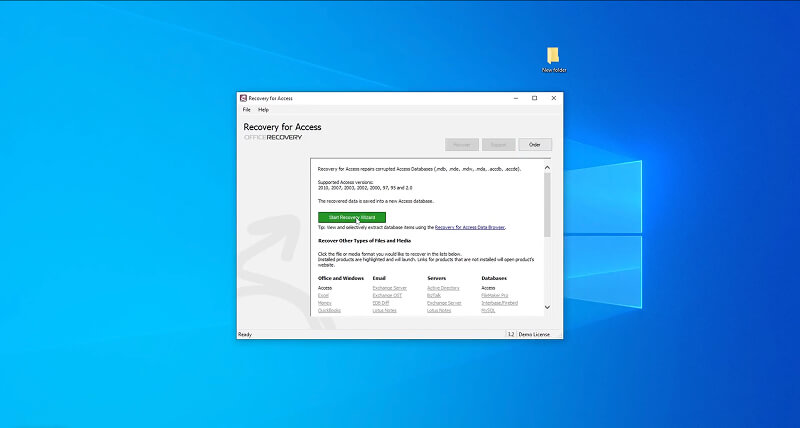Screen dimensions: 800x428
Task: Maximize the Recovery for Access window
Action: (534, 98)
